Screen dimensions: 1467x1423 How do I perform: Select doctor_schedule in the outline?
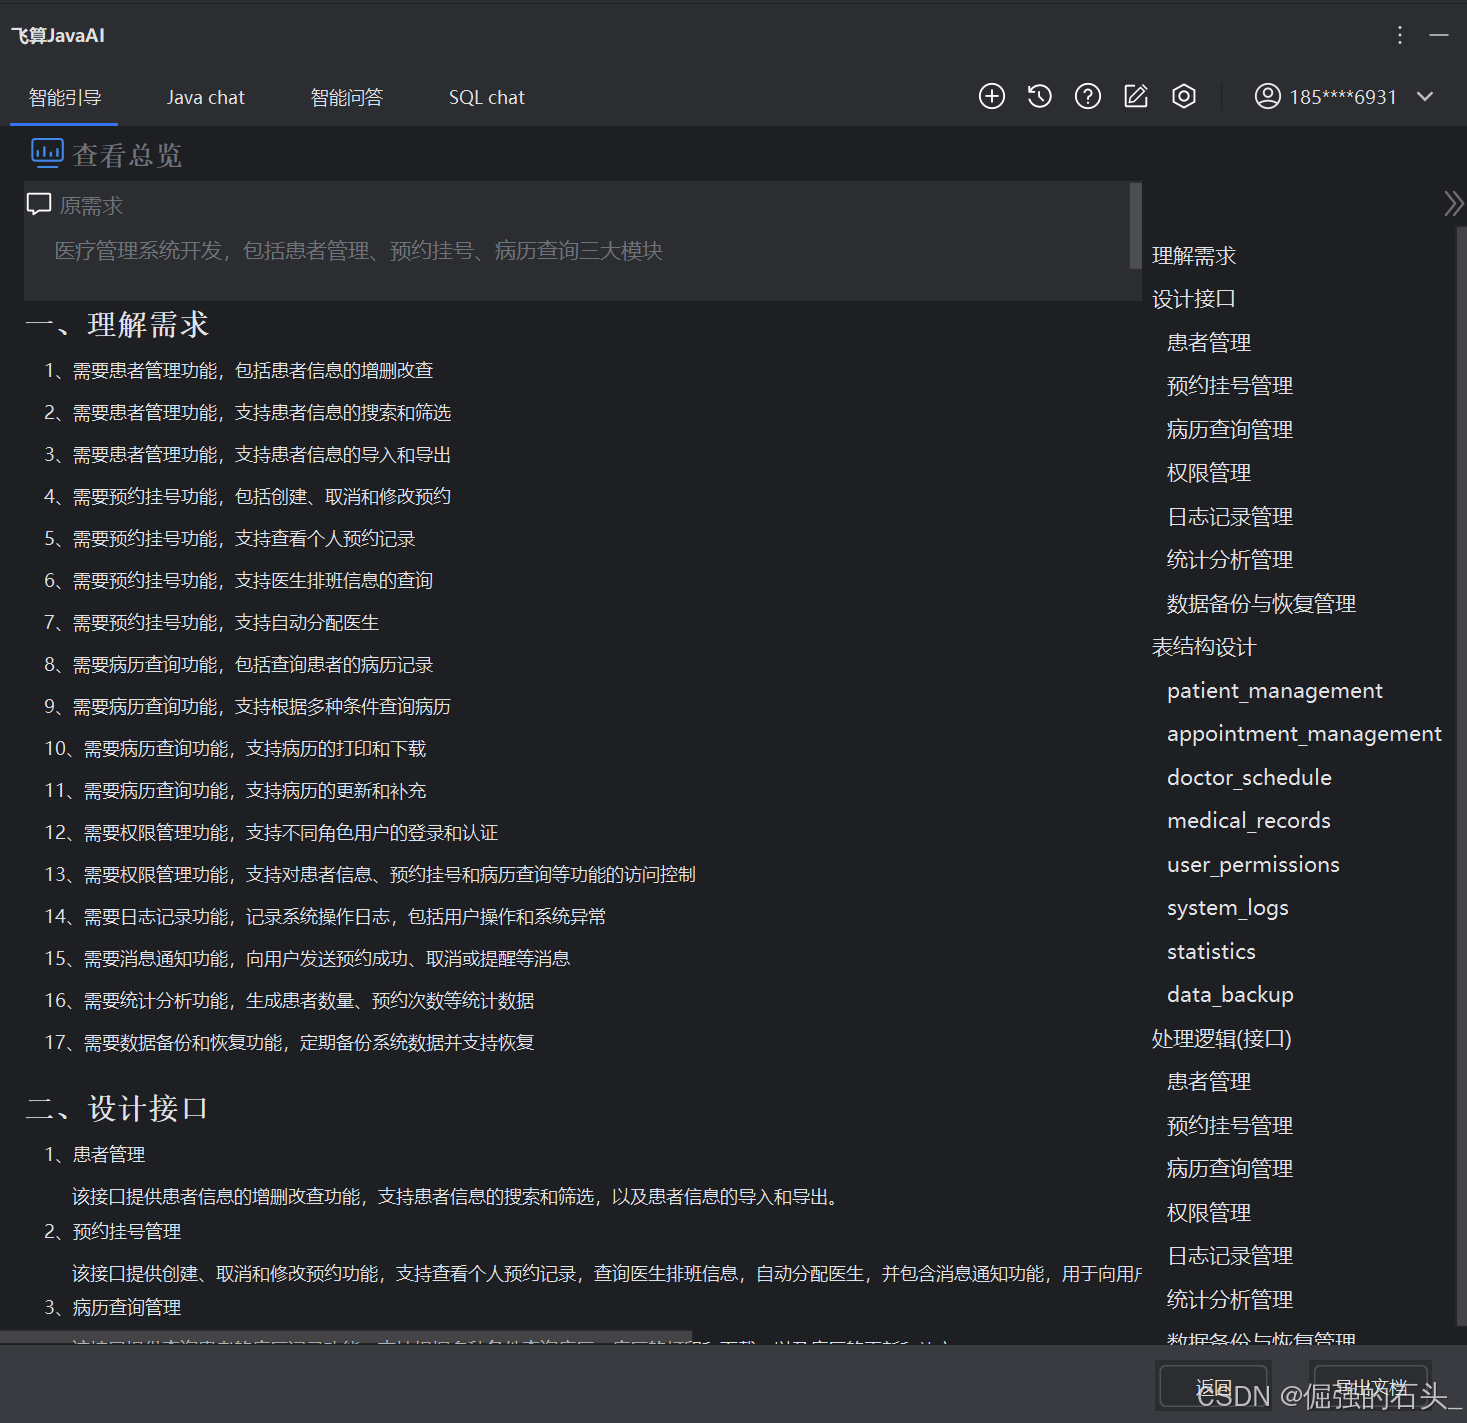tap(1249, 778)
